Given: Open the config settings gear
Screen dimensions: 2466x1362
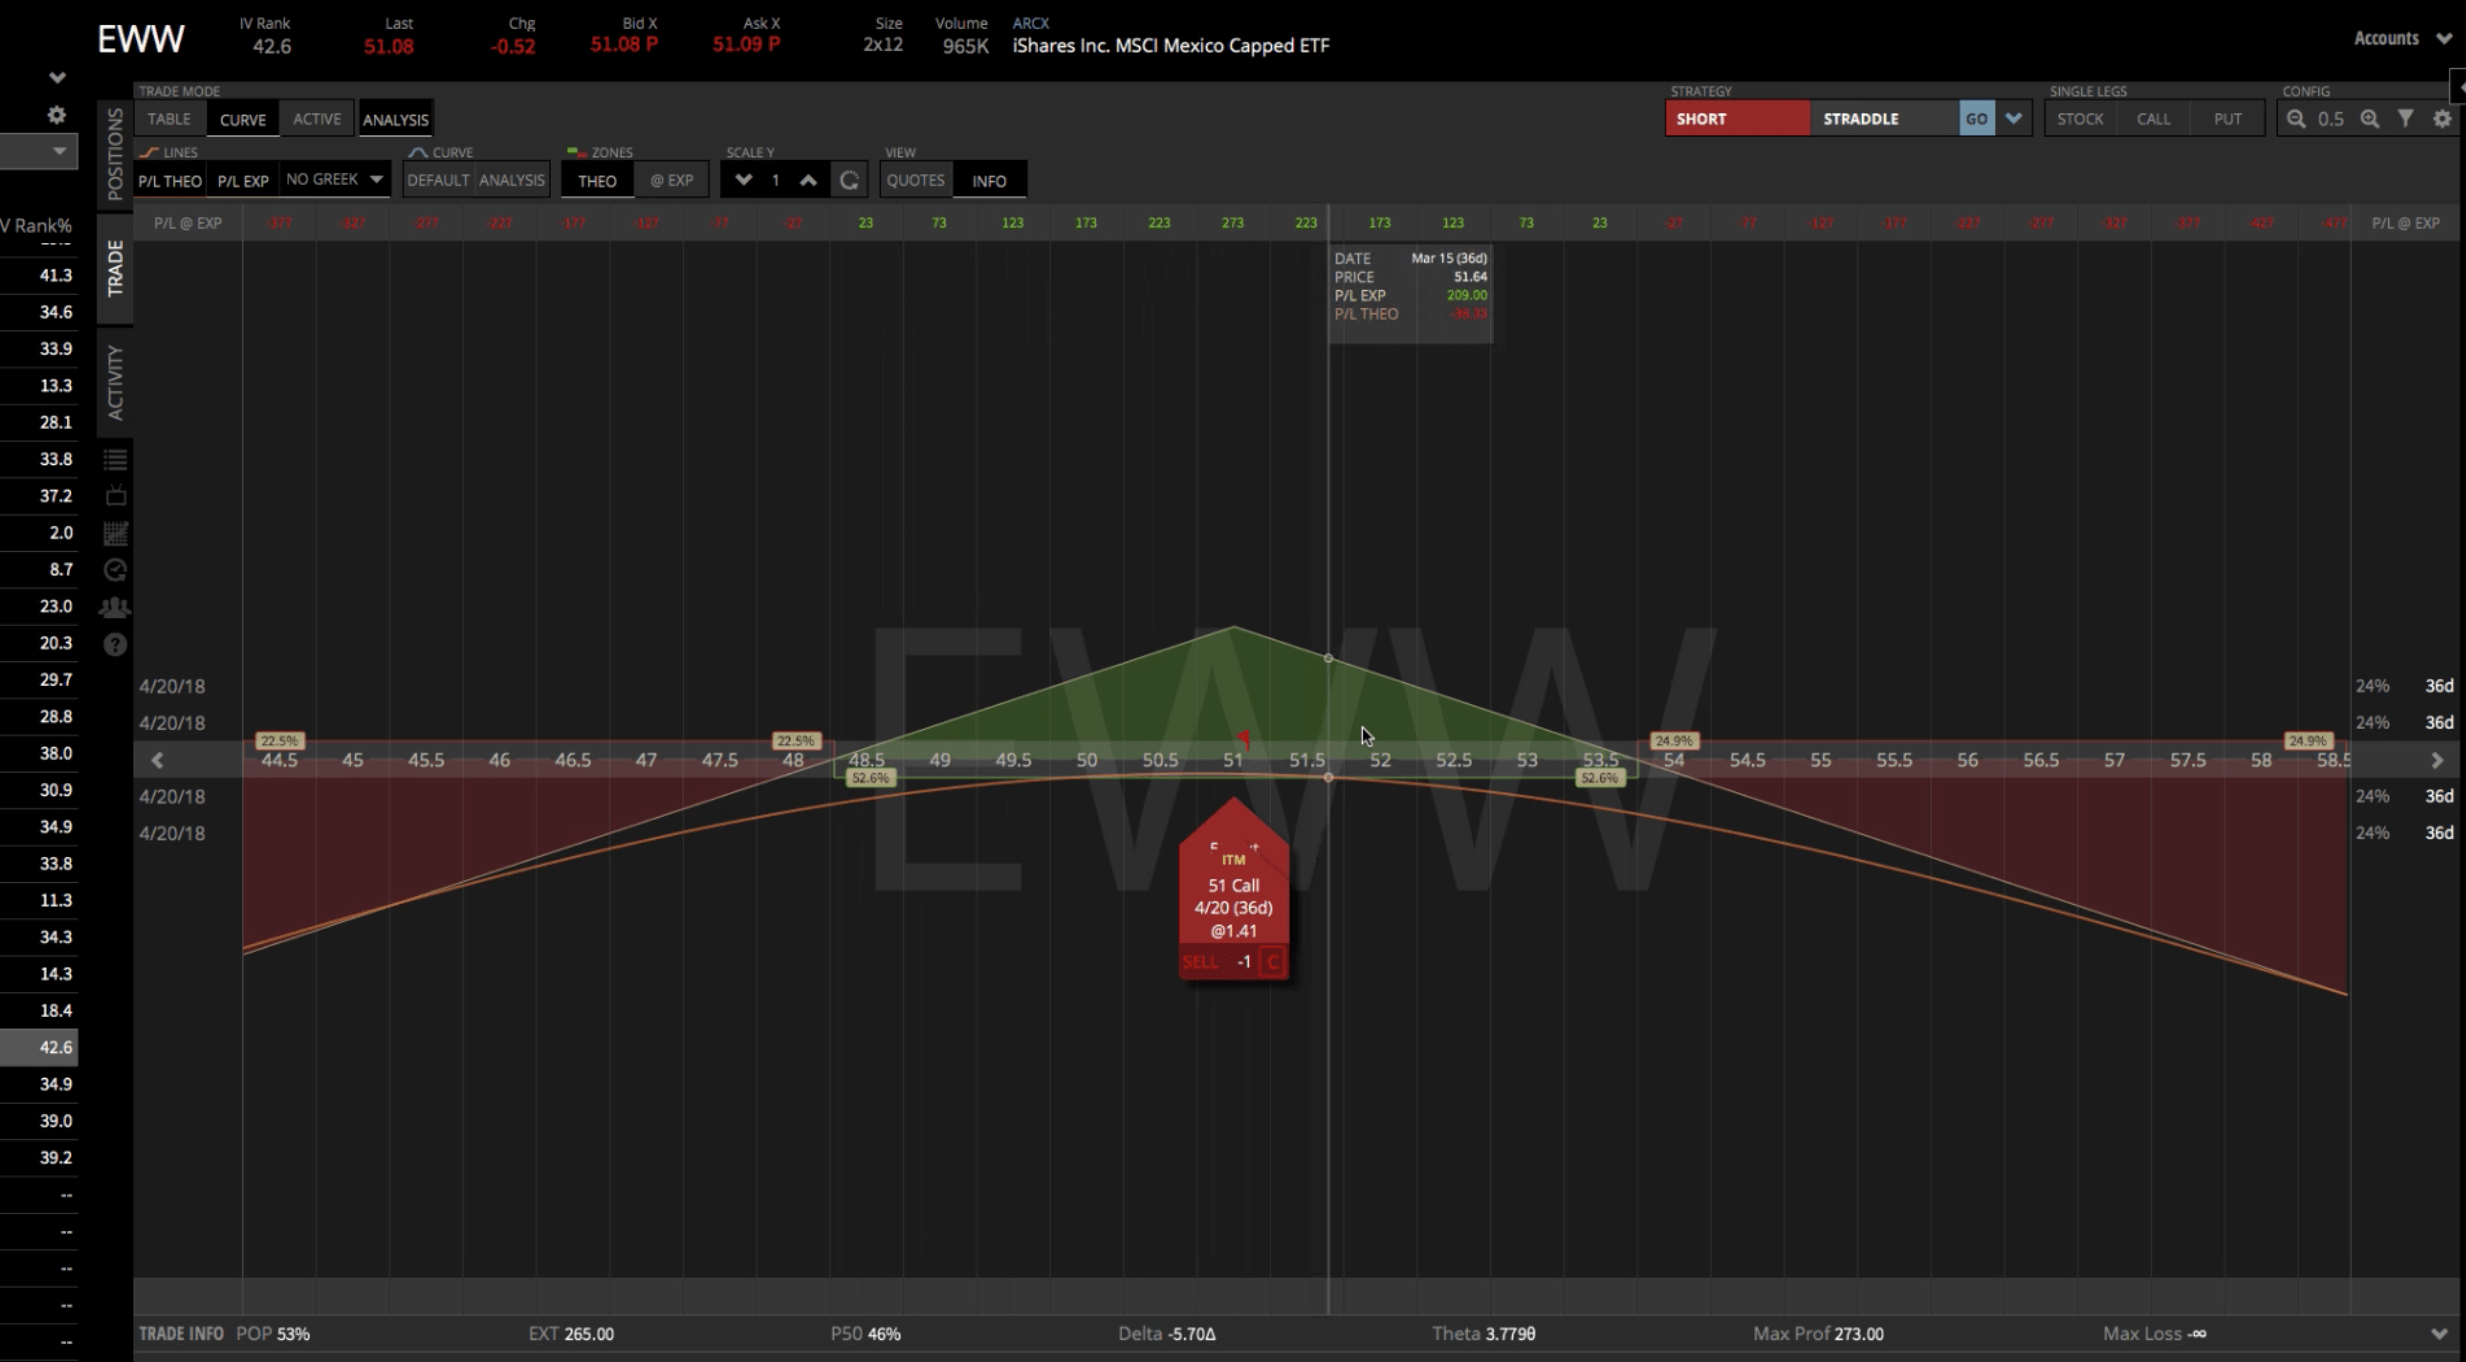Looking at the screenshot, I should coord(2442,119).
